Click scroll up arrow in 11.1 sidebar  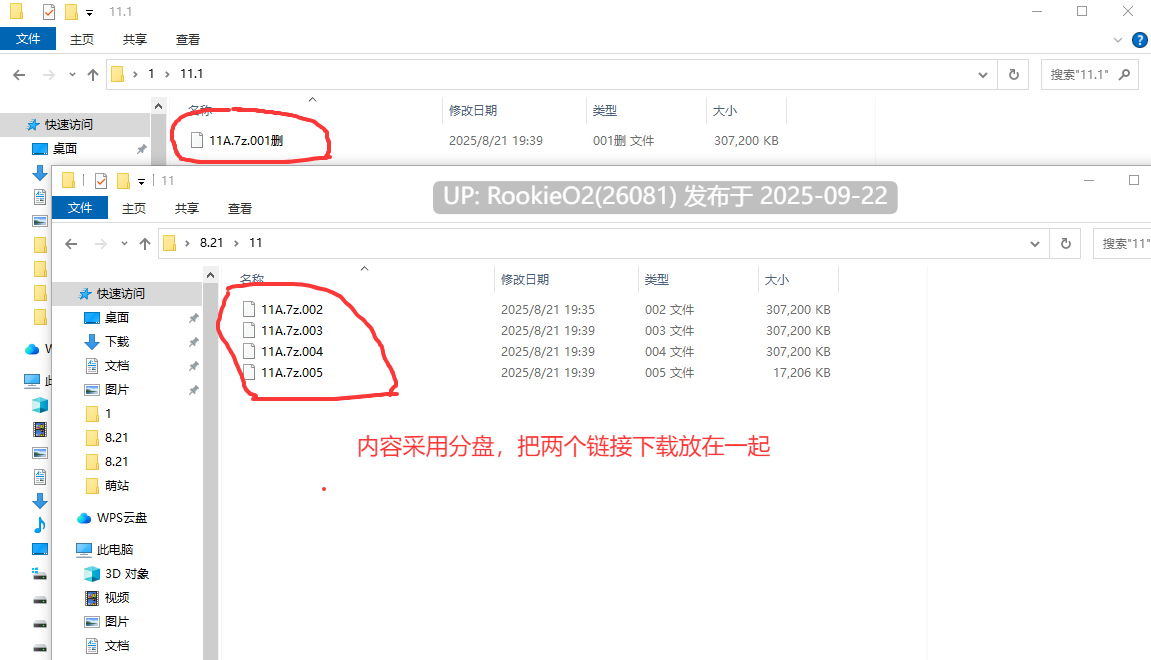coord(159,106)
